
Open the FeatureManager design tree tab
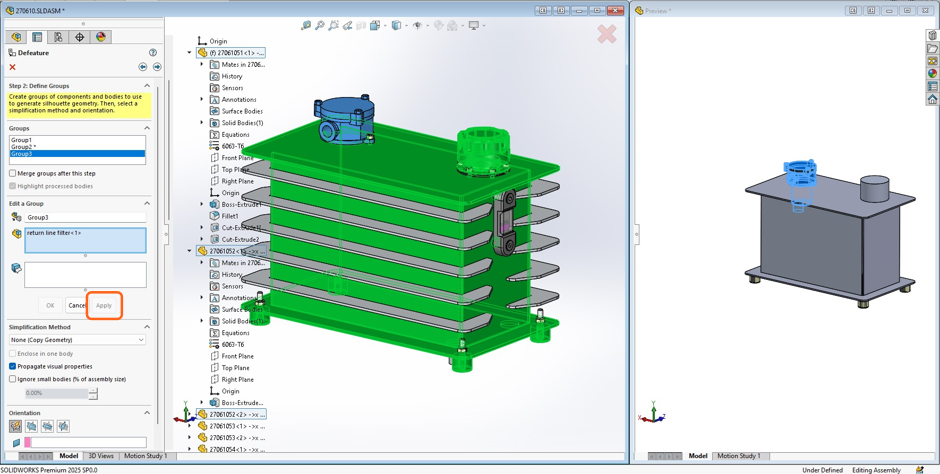point(16,37)
